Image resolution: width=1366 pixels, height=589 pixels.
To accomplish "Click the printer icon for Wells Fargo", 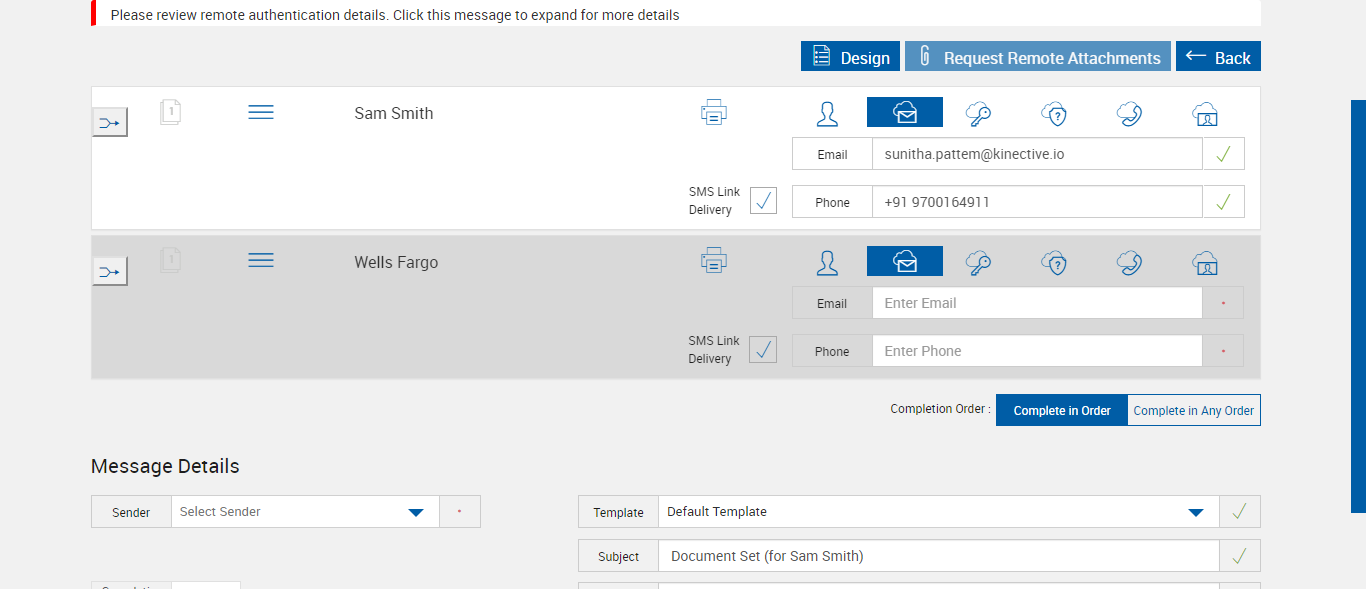I will click(x=714, y=261).
